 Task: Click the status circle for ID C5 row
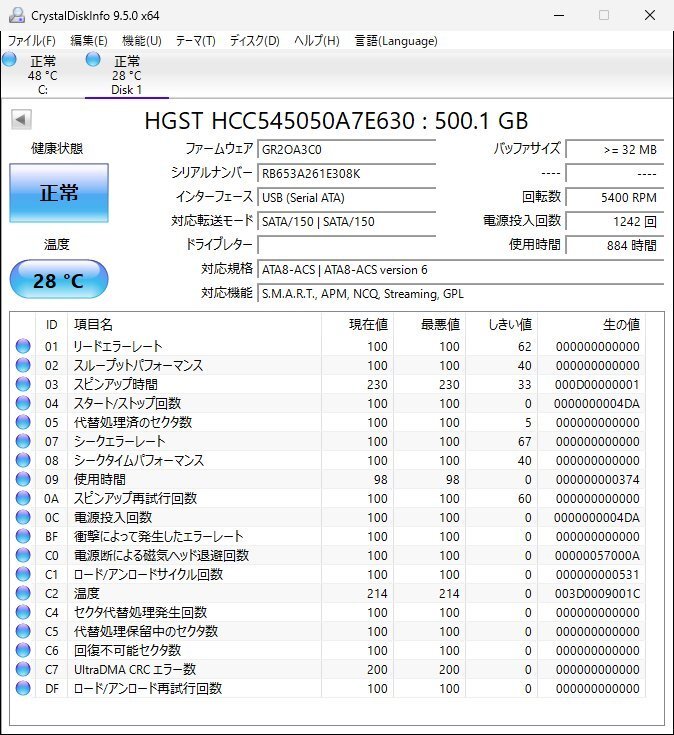point(23,631)
